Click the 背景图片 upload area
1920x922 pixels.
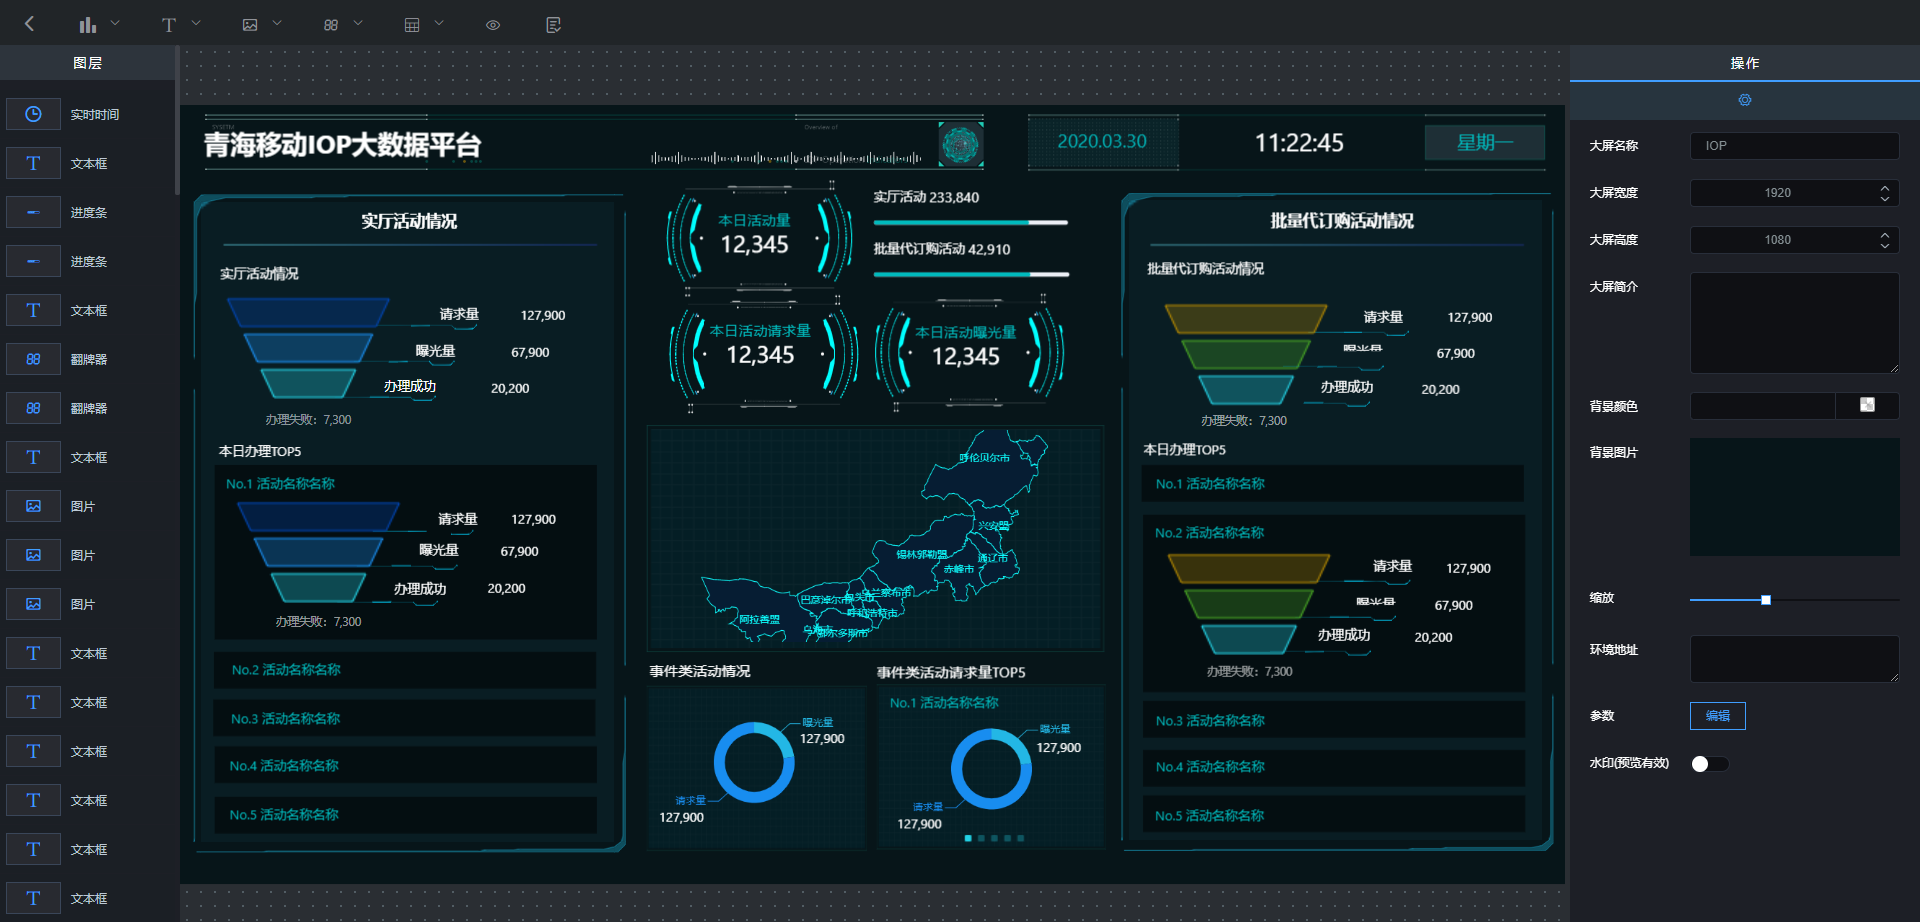[1795, 497]
